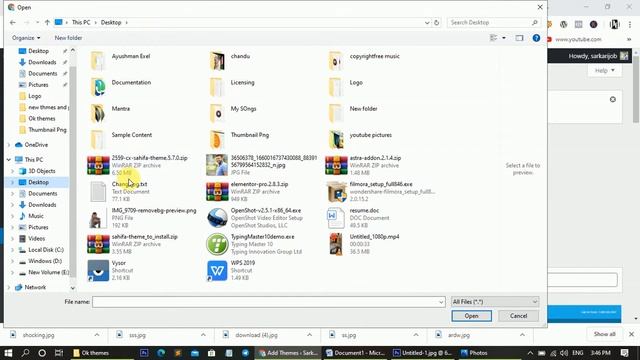
Task: Select 2559-cx-sahifa-theme.5.7.0.zip archive
Action: tap(138, 165)
